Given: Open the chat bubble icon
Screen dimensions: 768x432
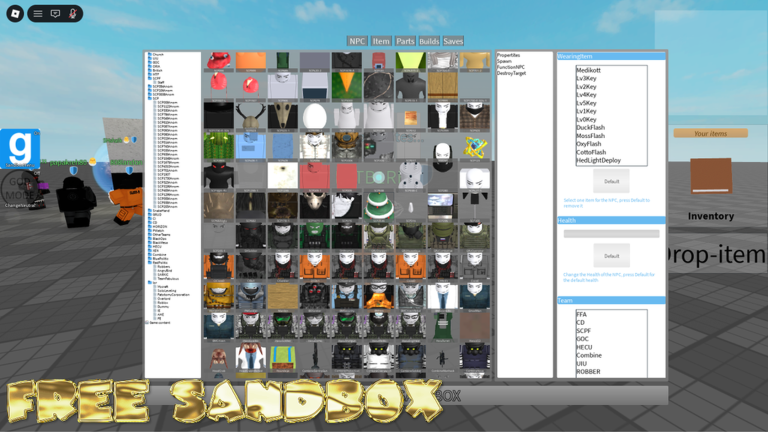Looking at the screenshot, I should (x=55, y=14).
